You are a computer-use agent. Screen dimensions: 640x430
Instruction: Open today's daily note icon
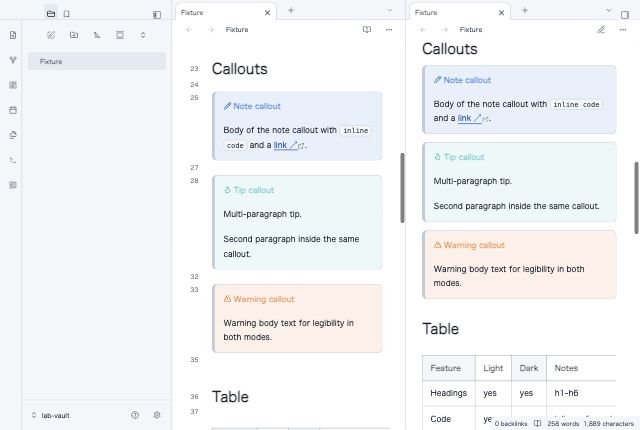[13, 110]
